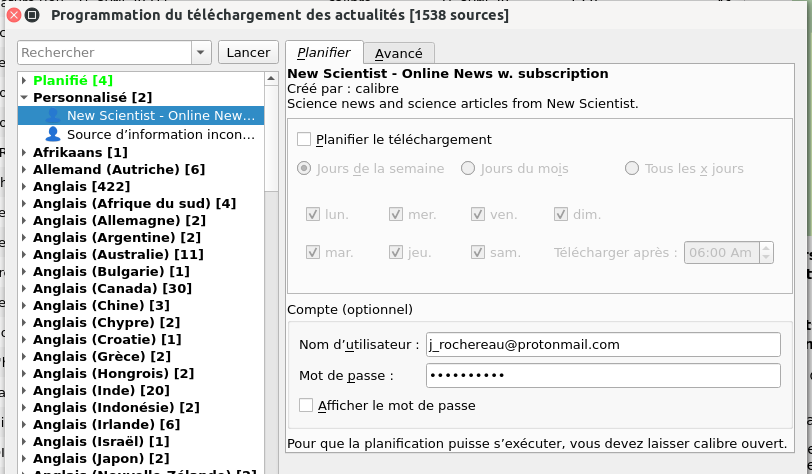The image size is (812, 474).
Task: Select Tous les x jours radio option
Action: 632,168
